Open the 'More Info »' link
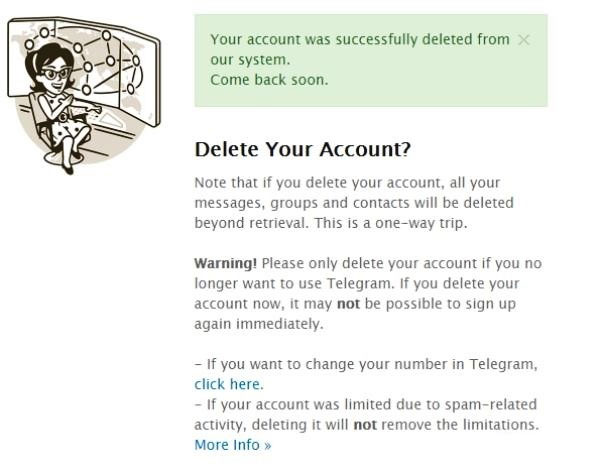The image size is (600, 471). [233, 445]
